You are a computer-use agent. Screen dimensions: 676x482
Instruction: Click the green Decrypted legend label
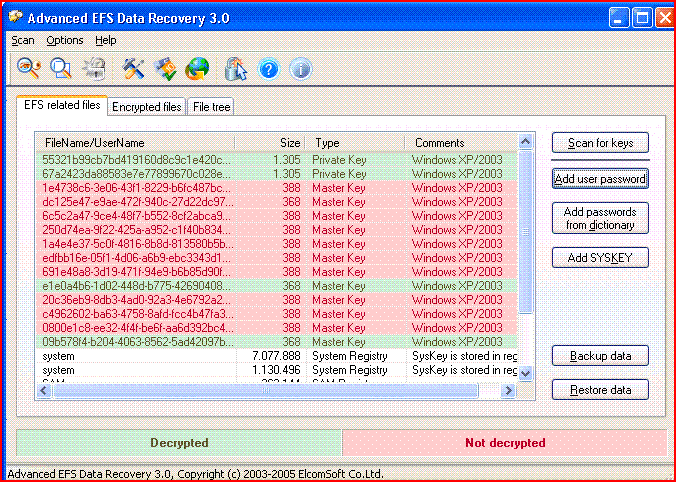(x=179, y=443)
